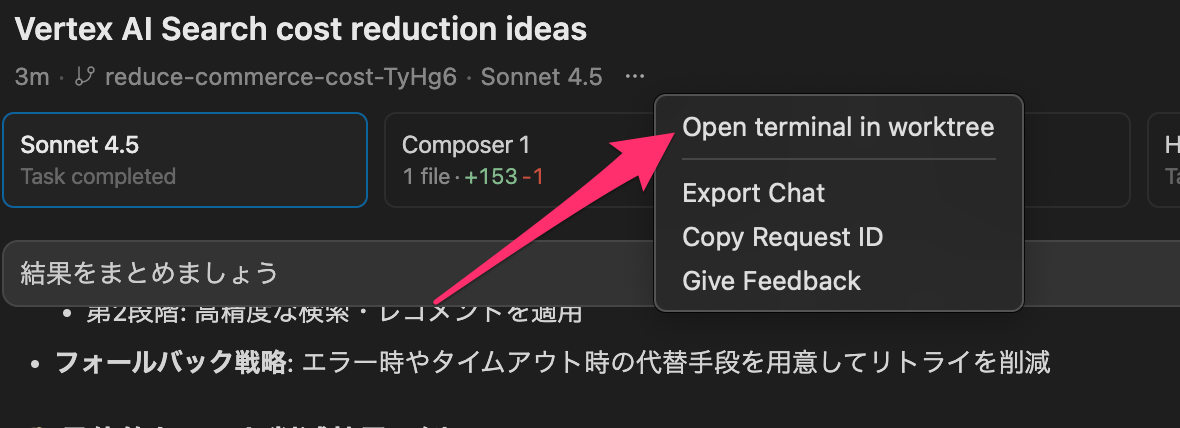Click the 3m timestamp

(x=32, y=77)
